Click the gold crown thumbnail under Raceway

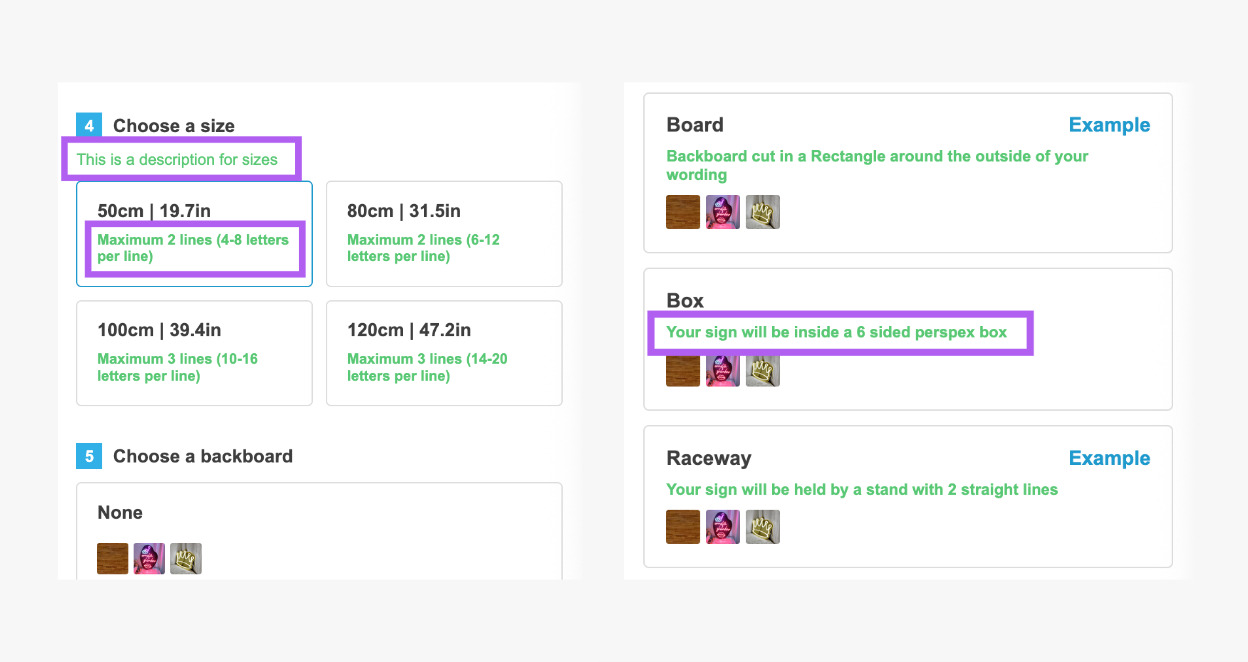click(762, 527)
